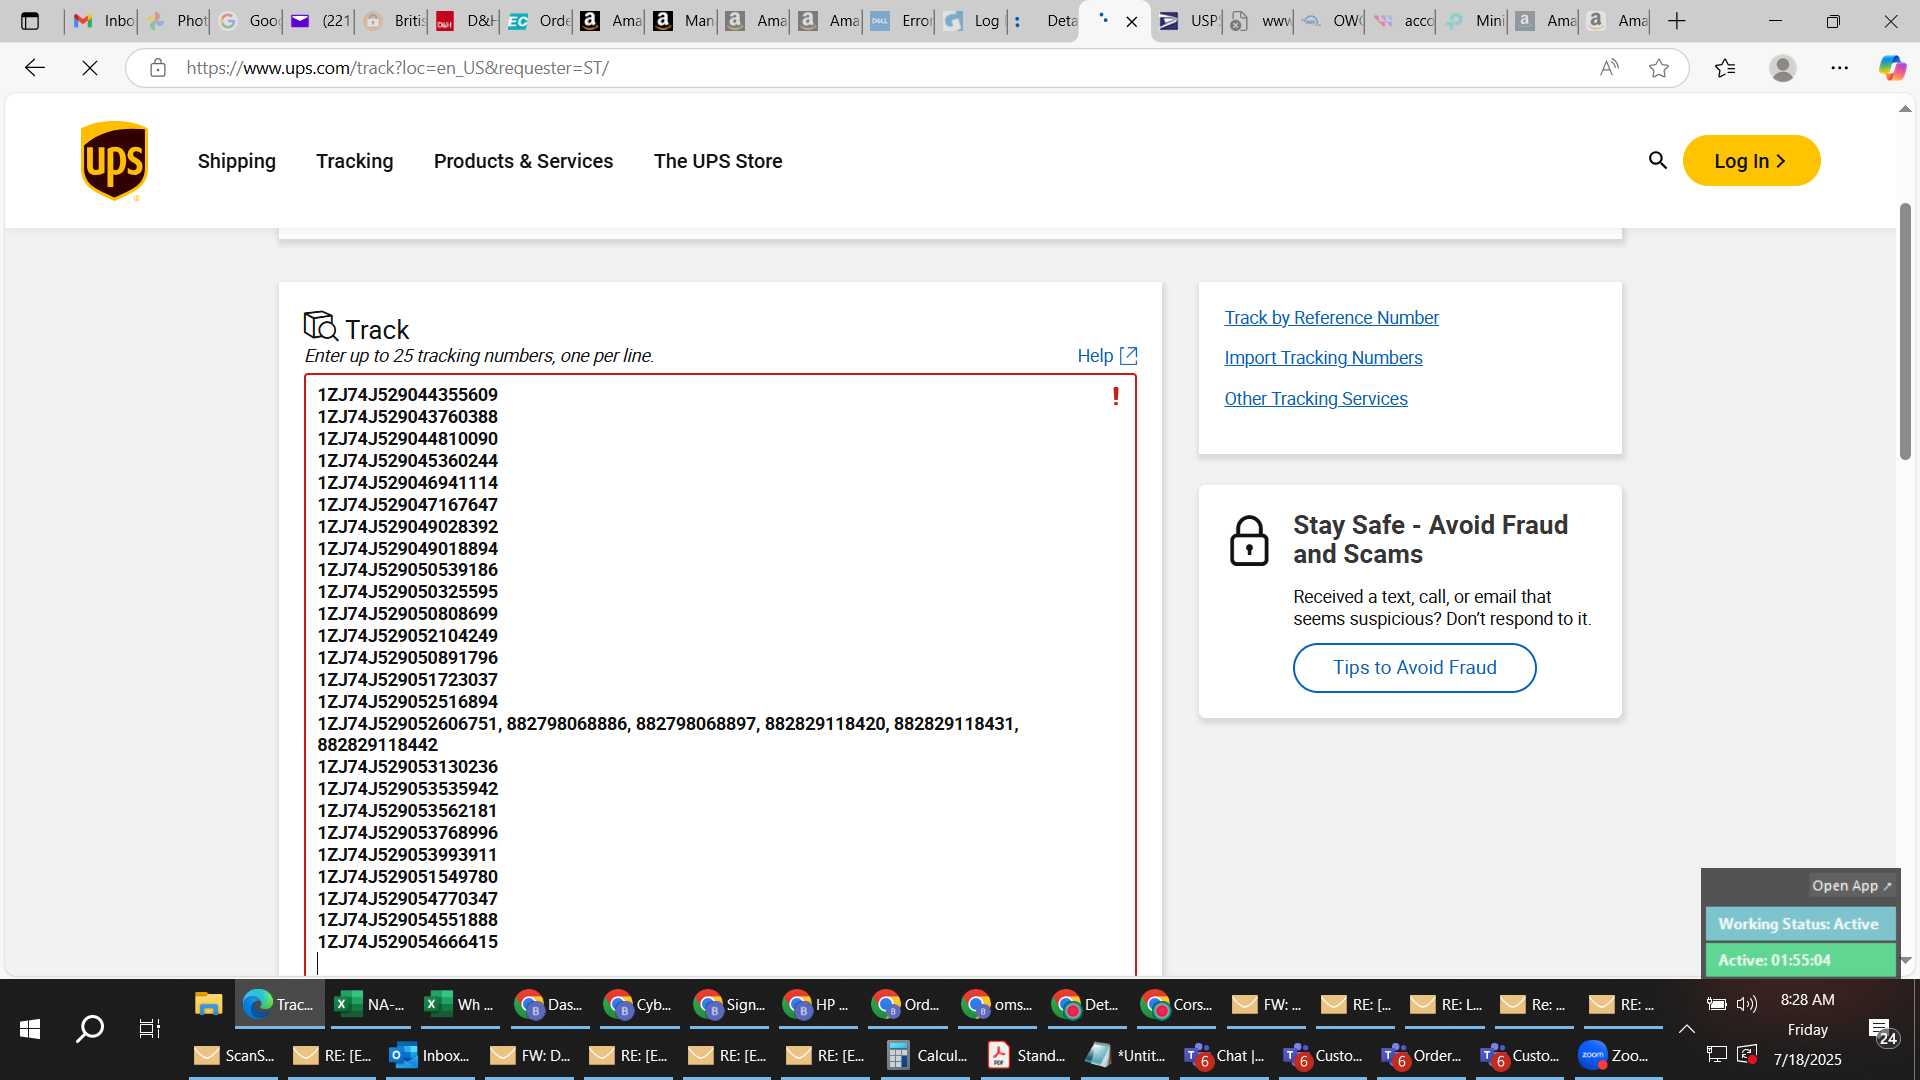
Task: Open the notification center icon
Action: (x=1881, y=1031)
